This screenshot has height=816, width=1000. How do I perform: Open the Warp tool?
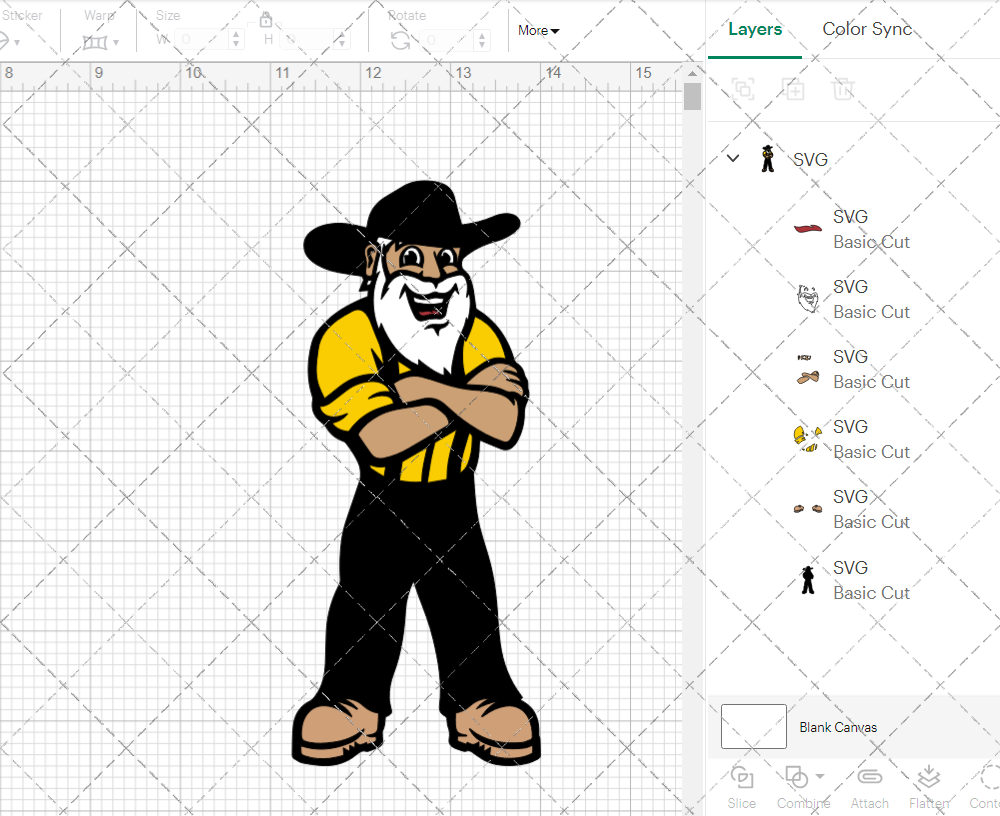point(97,42)
